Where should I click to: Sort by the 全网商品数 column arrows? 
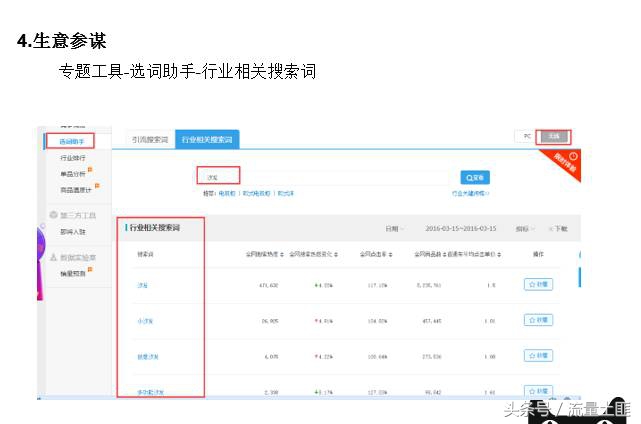[444, 254]
